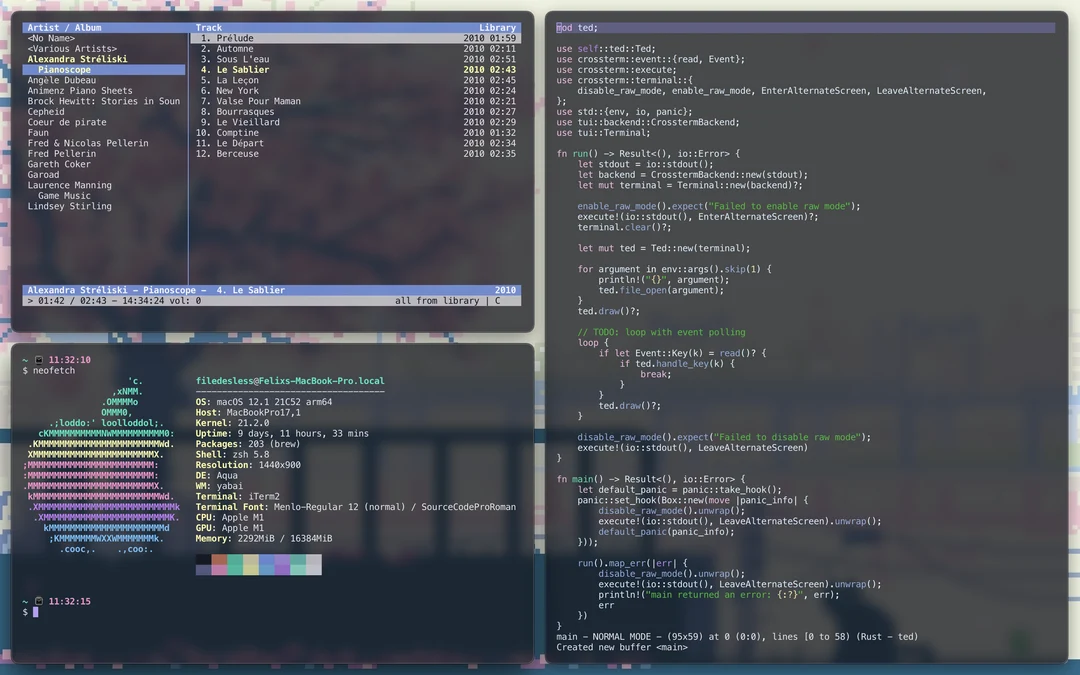This screenshot has height=675, width=1080.
Task: Click the 'all from library' play mode indicator
Action: [438, 301]
